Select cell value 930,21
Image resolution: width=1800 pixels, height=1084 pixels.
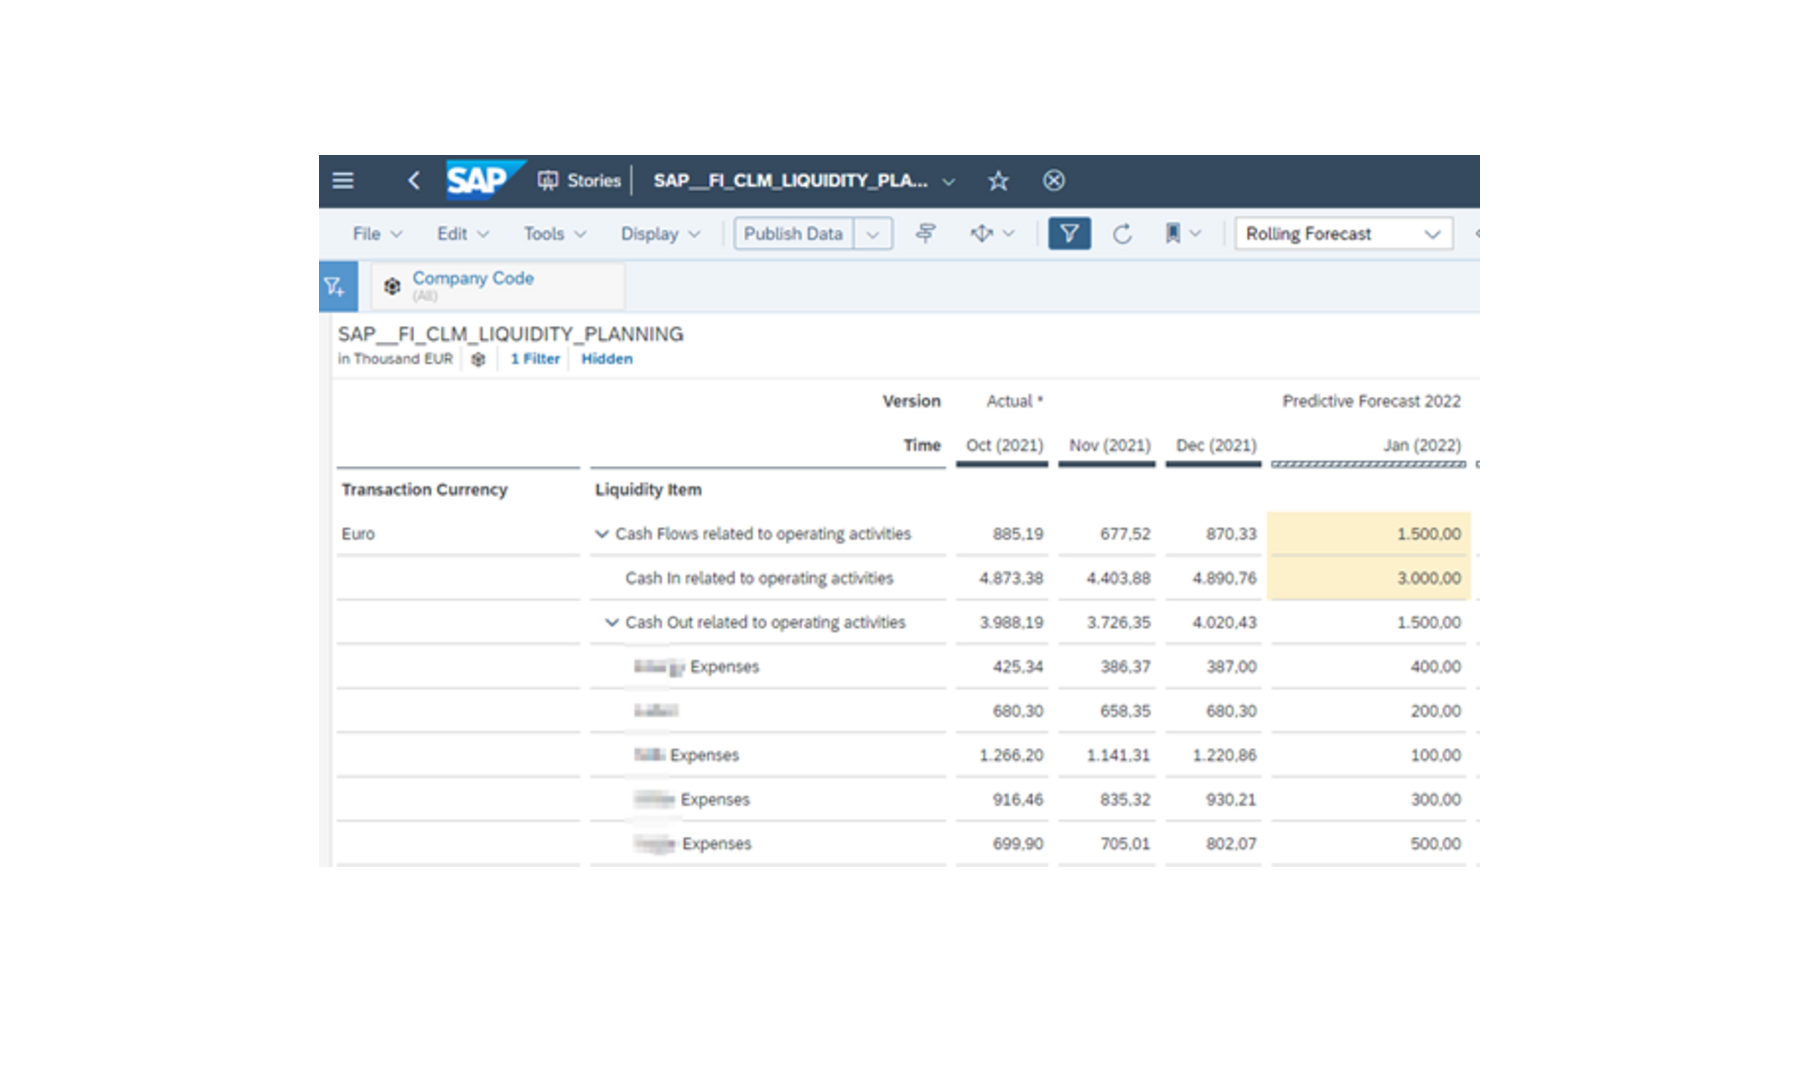(1231, 800)
